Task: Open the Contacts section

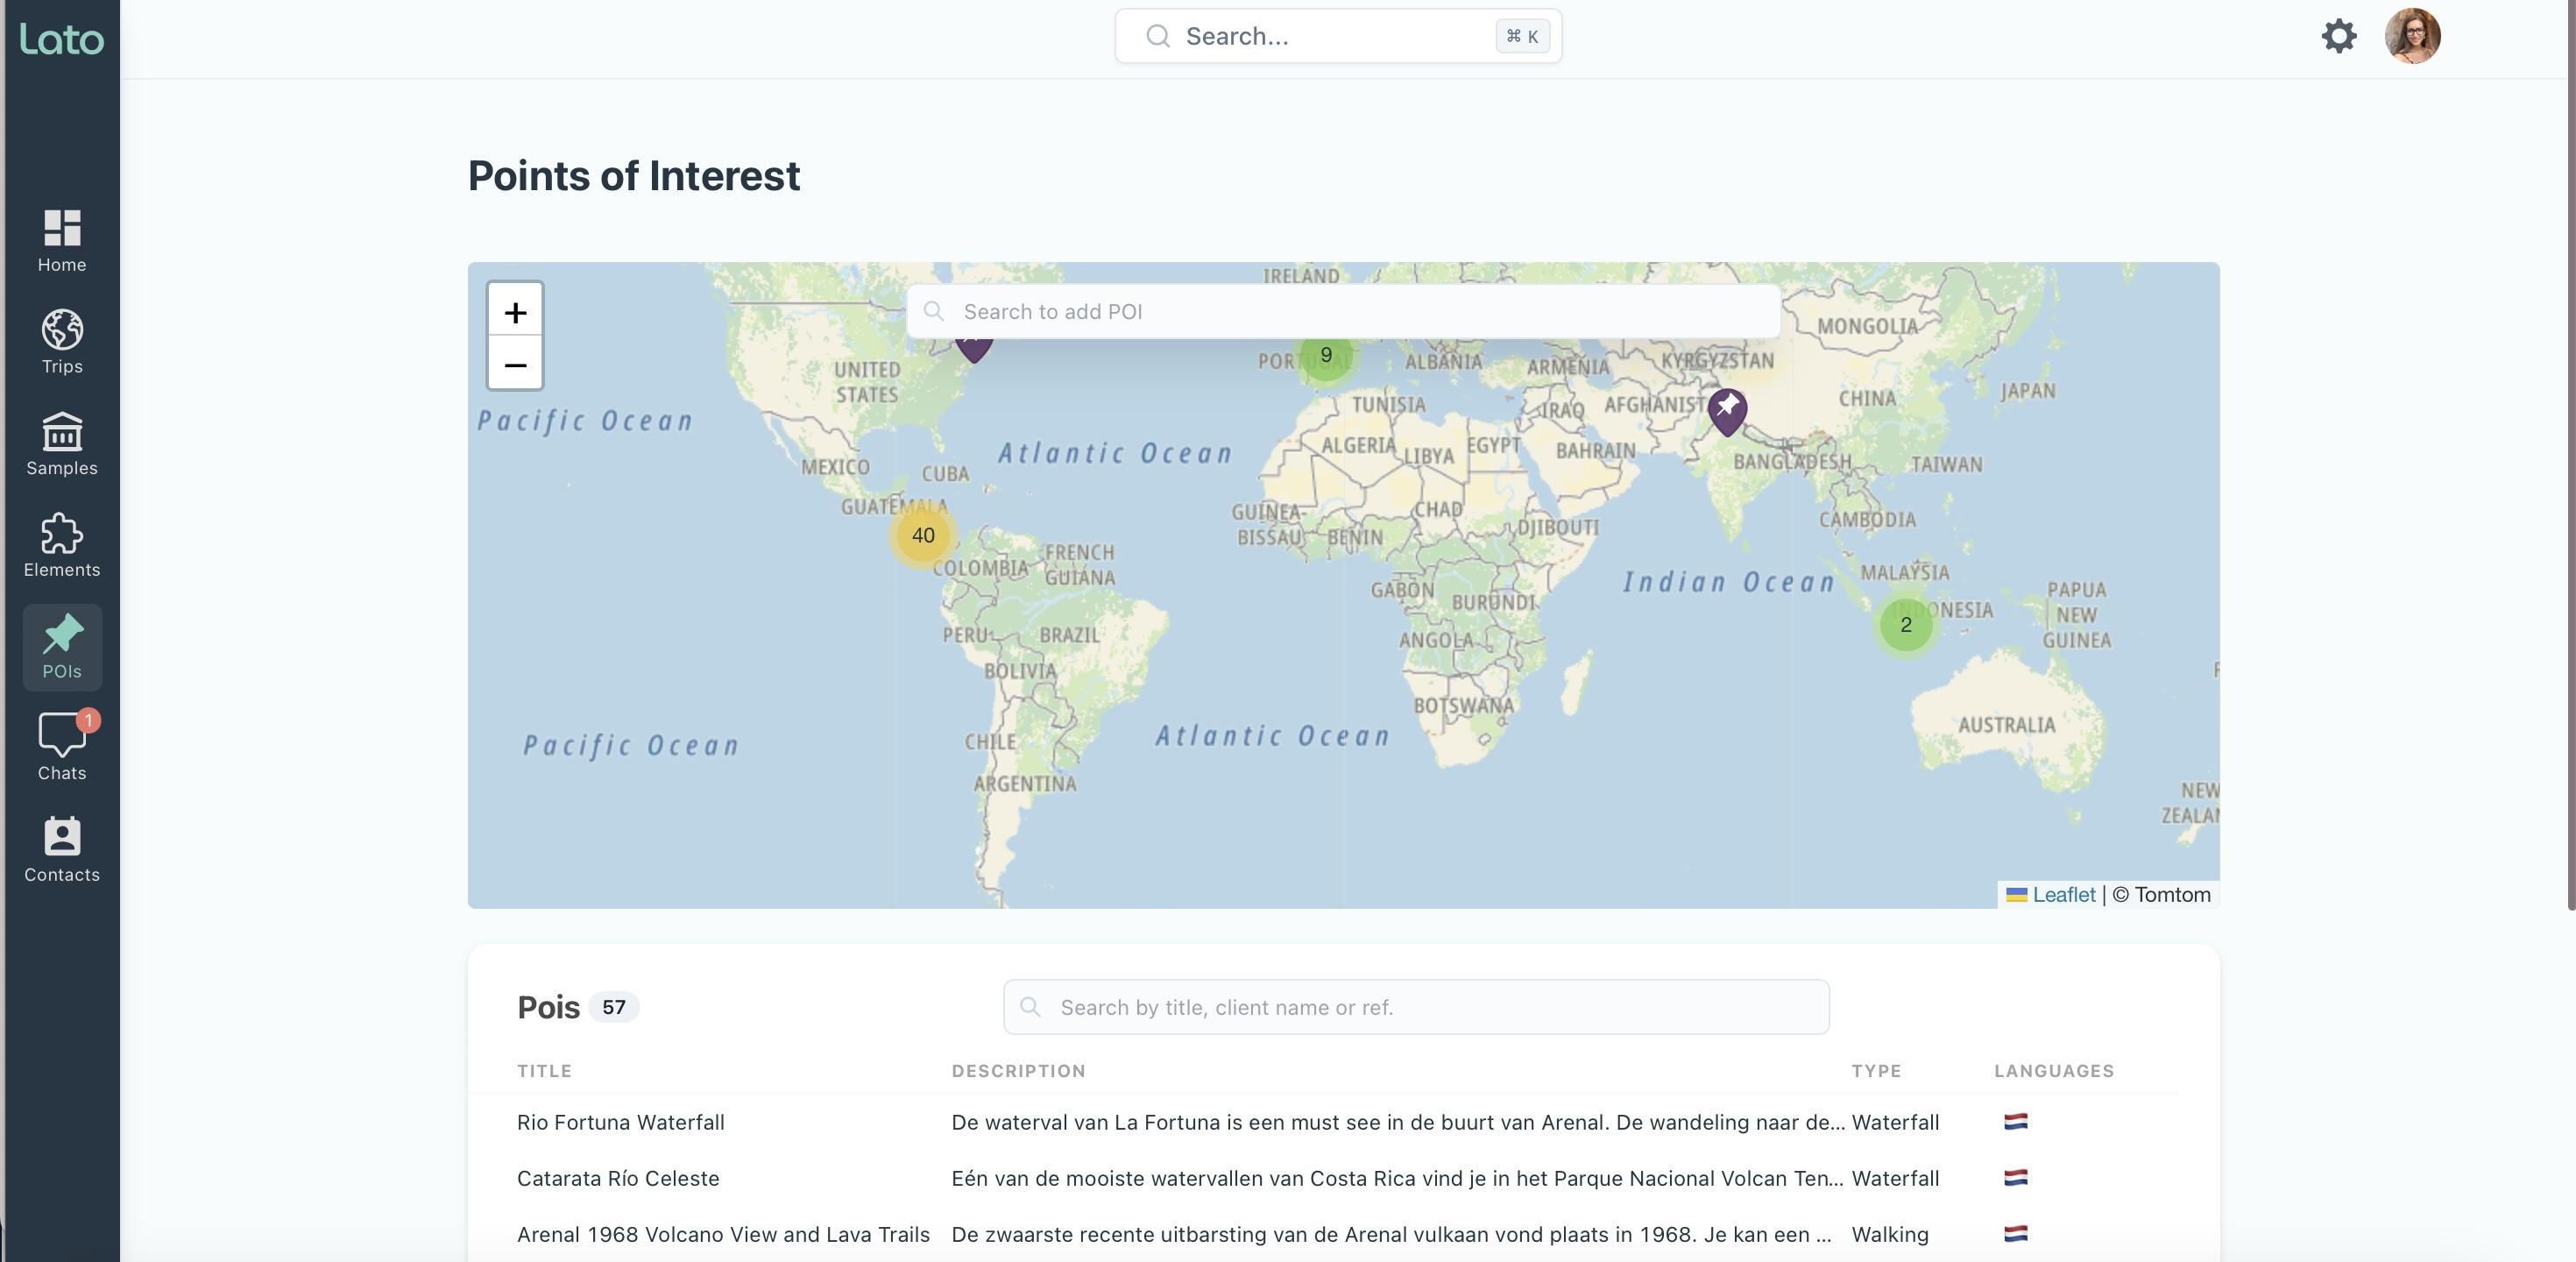Action: coord(62,850)
